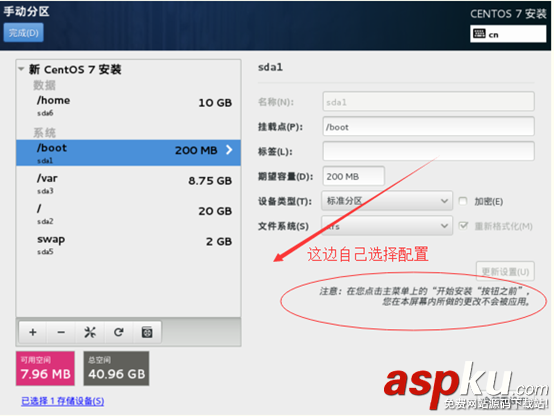
Task: Click the 期望容量(D) 200 MB field
Action: [353, 176]
